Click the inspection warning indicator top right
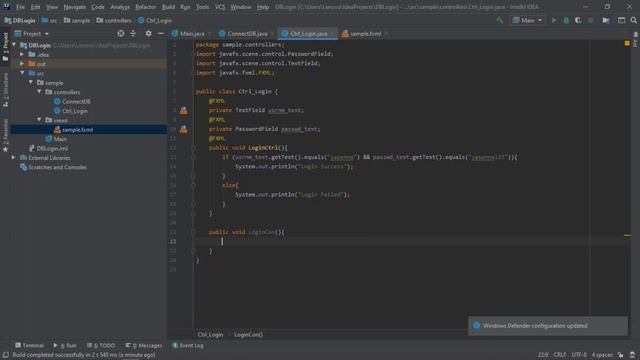Screen dimensions: 640x360 pos(627,43)
